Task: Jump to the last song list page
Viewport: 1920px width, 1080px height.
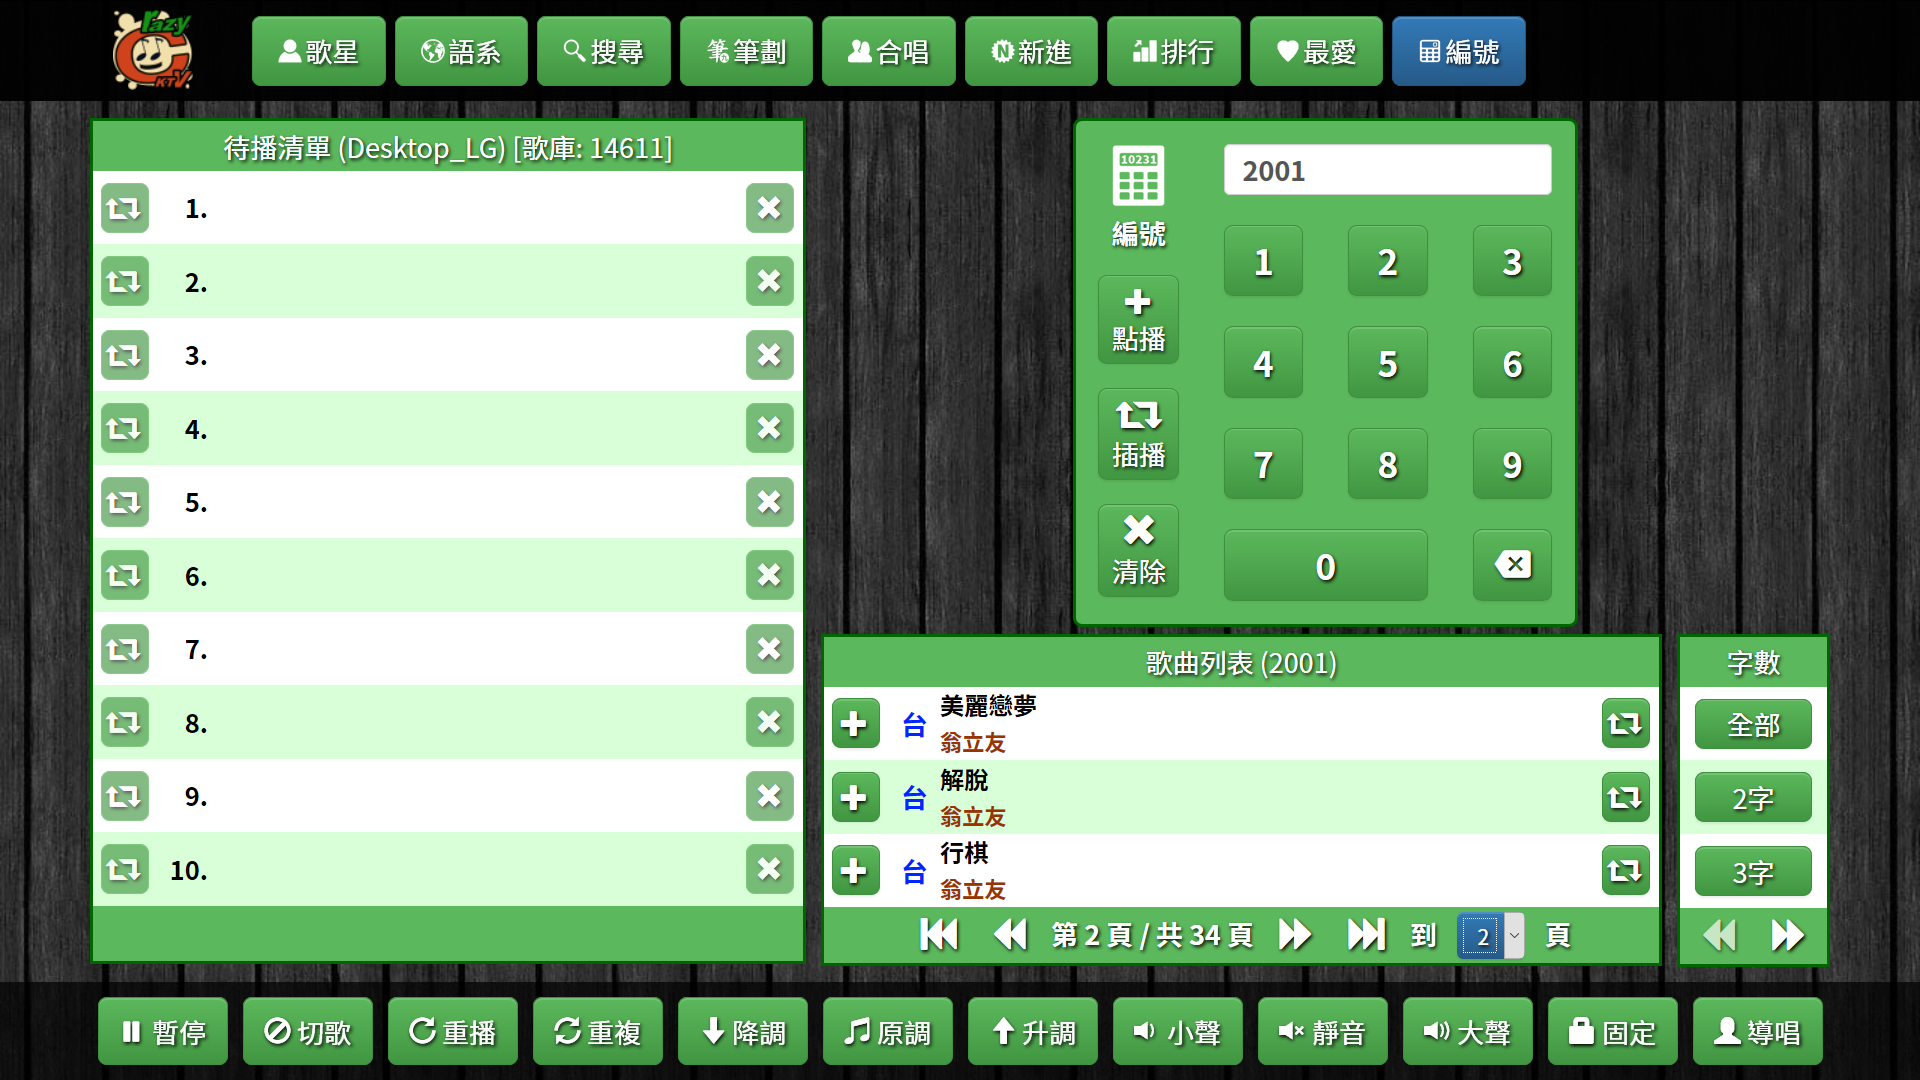Action: tap(1366, 935)
